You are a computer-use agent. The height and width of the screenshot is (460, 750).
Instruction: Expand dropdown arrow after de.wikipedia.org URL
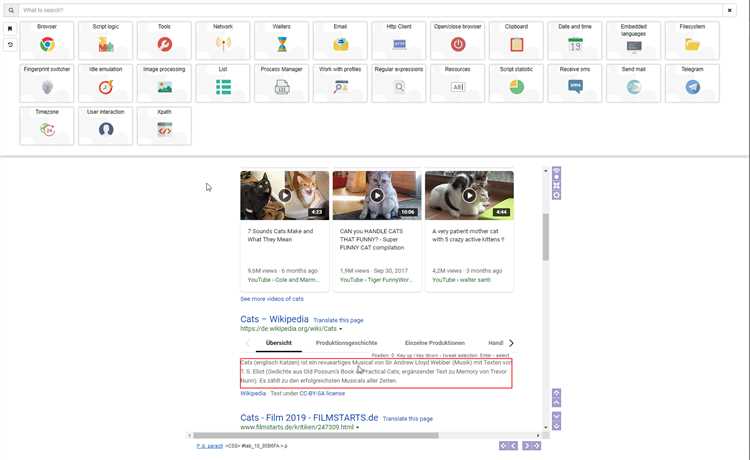pos(341,329)
